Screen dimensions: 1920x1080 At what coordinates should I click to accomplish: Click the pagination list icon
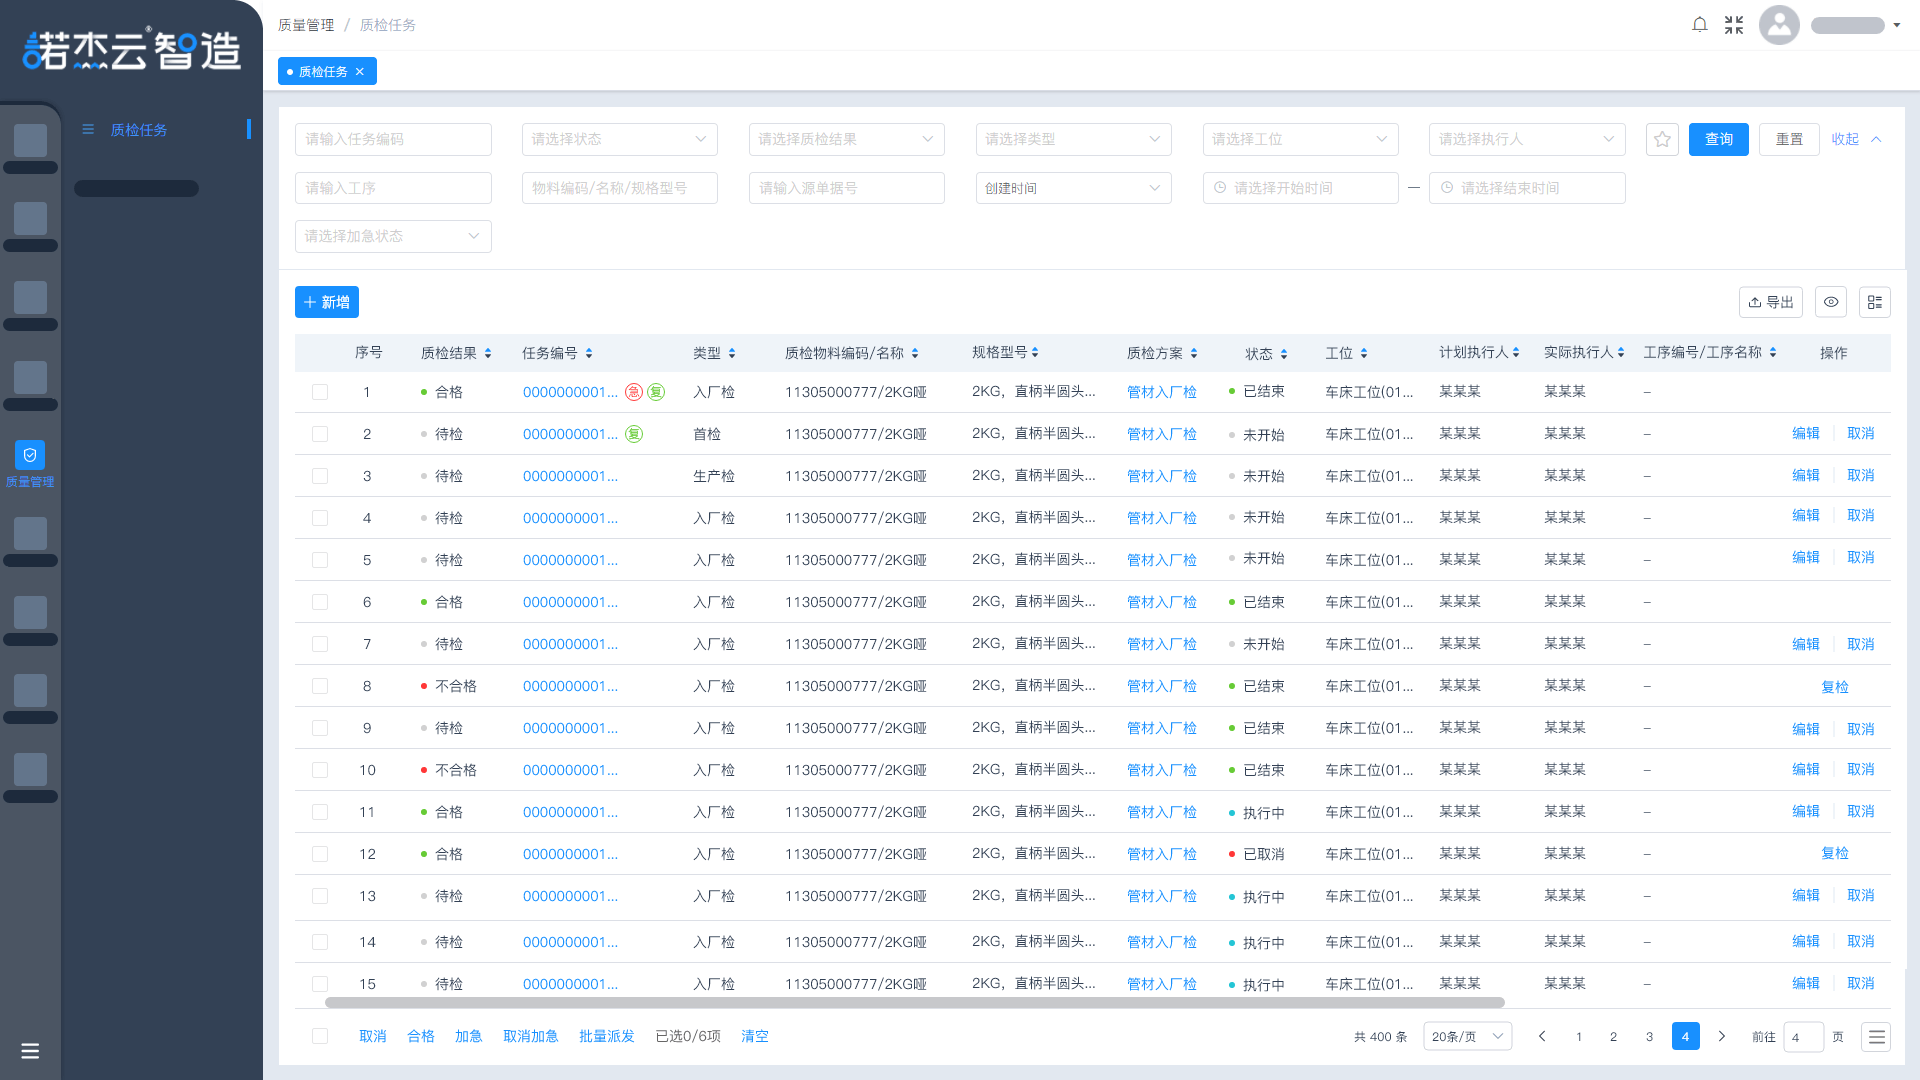1876,1037
